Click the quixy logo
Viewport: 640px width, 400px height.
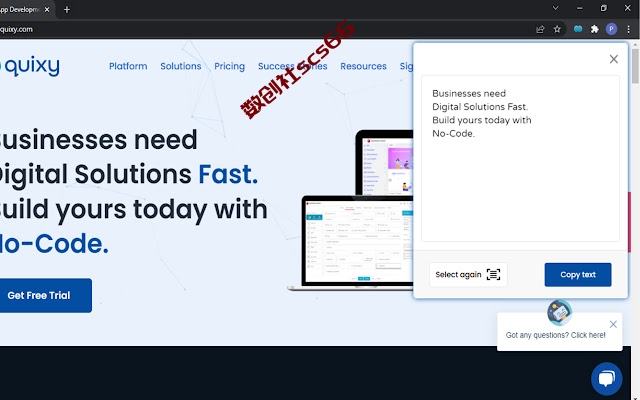pyautogui.click(x=30, y=66)
